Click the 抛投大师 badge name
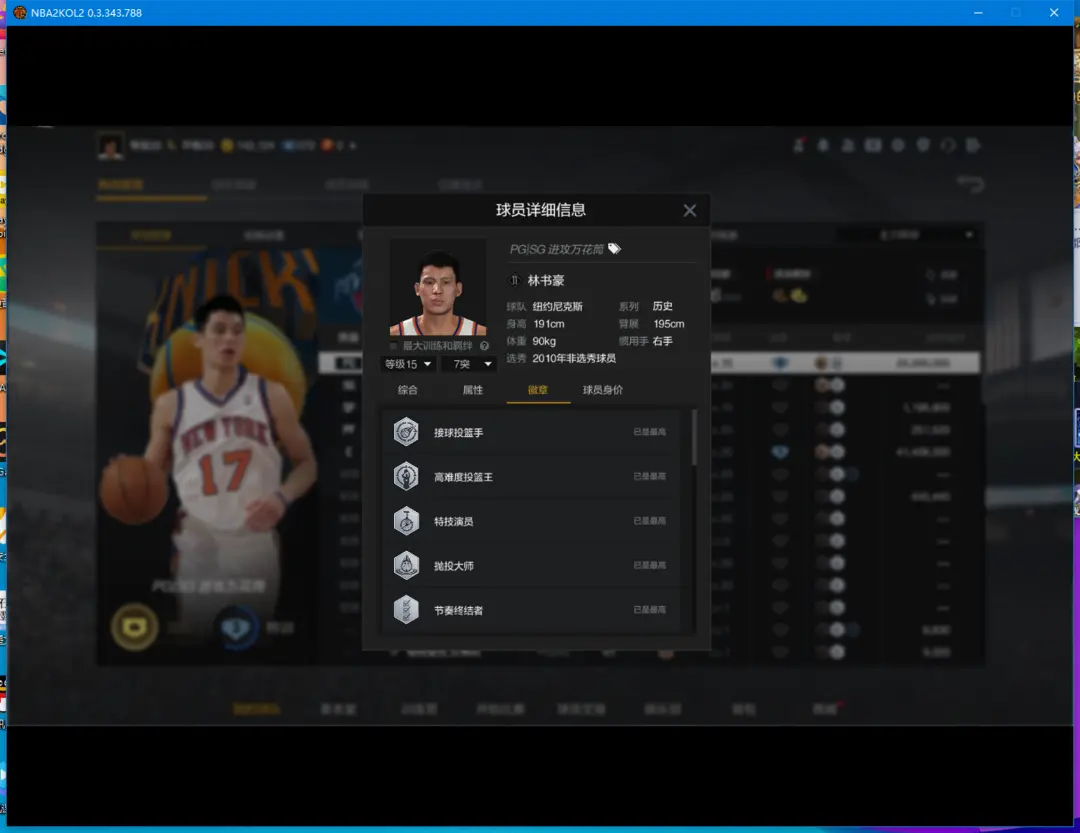The width and height of the screenshot is (1080, 833). pos(453,566)
